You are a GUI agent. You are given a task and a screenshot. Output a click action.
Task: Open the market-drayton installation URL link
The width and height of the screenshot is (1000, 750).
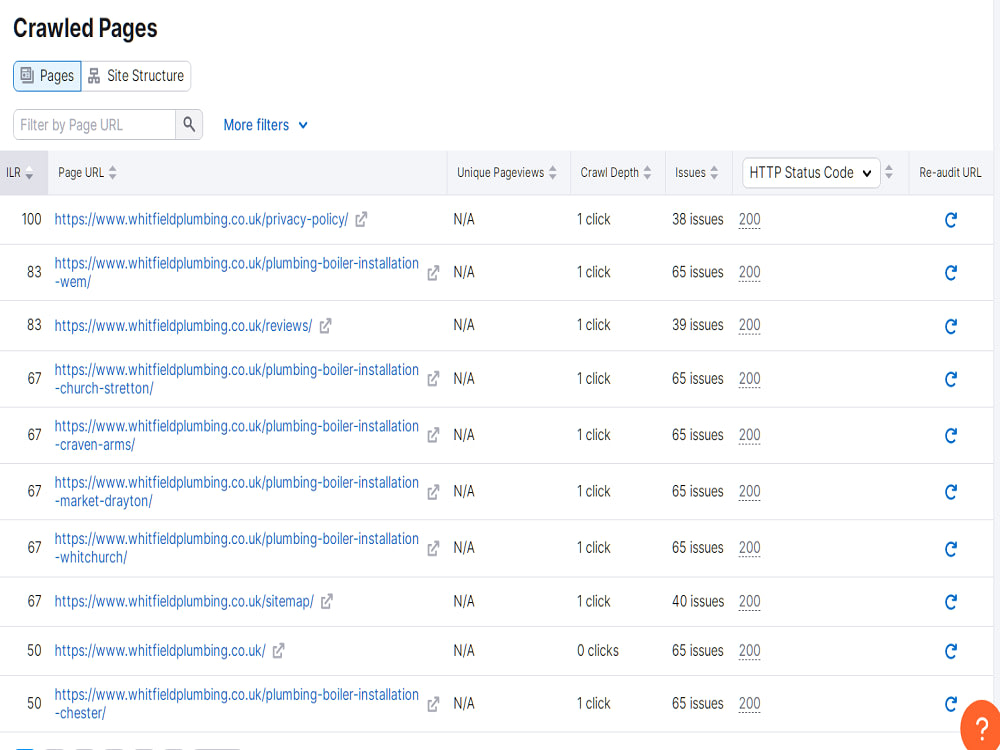click(237, 492)
